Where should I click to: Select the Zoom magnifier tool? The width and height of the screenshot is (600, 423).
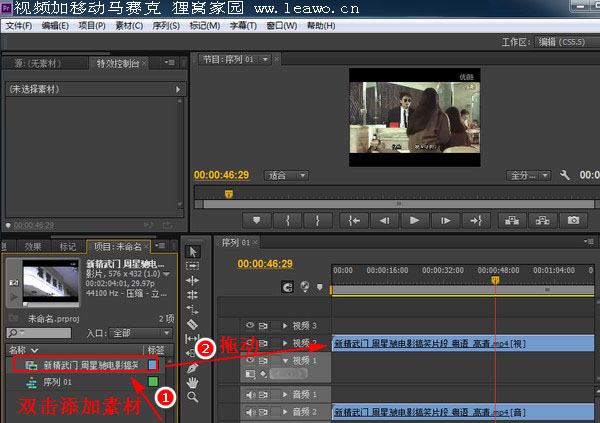(192, 397)
